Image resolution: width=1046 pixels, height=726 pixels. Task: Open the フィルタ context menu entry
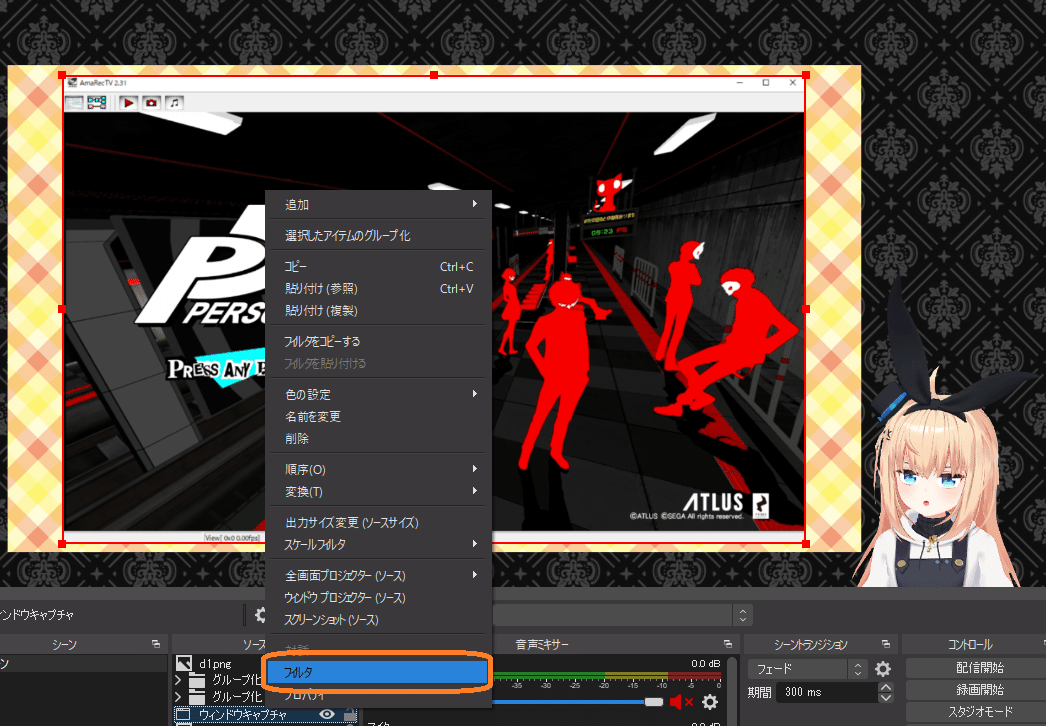coord(378,672)
